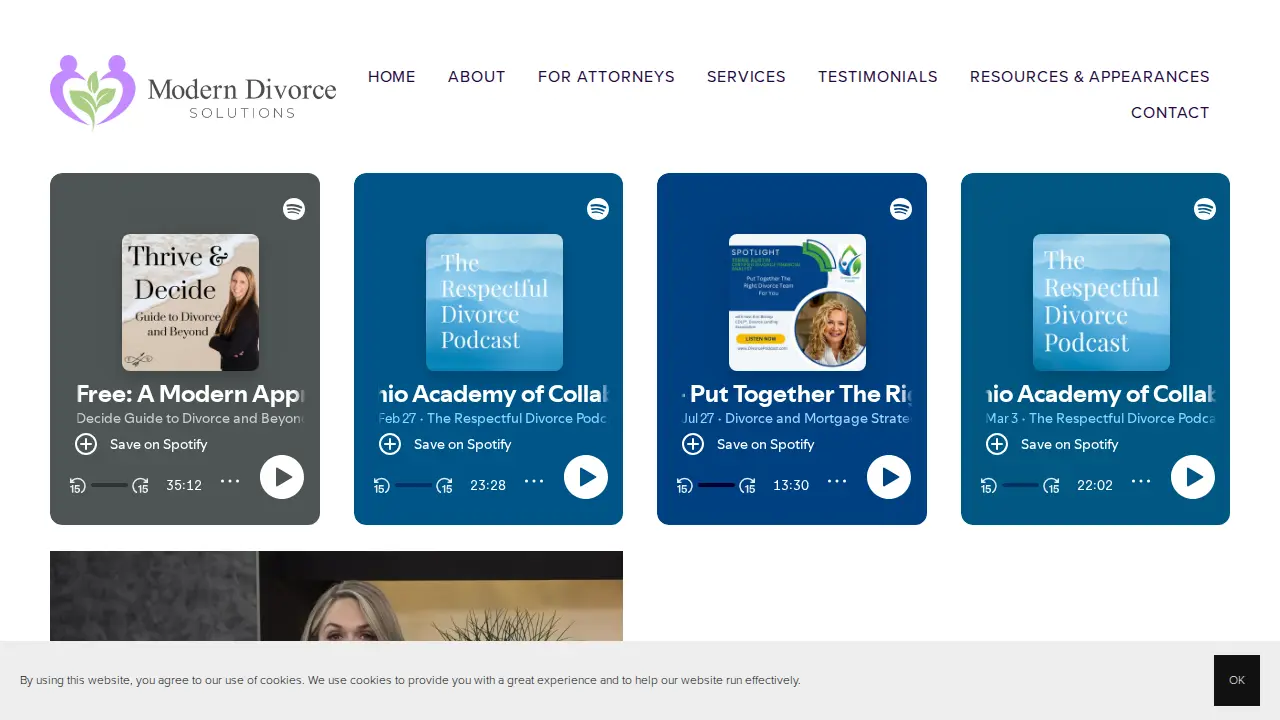Screen dimensions: 1280x720
Task: View the Testimonials page
Action: 878,77
